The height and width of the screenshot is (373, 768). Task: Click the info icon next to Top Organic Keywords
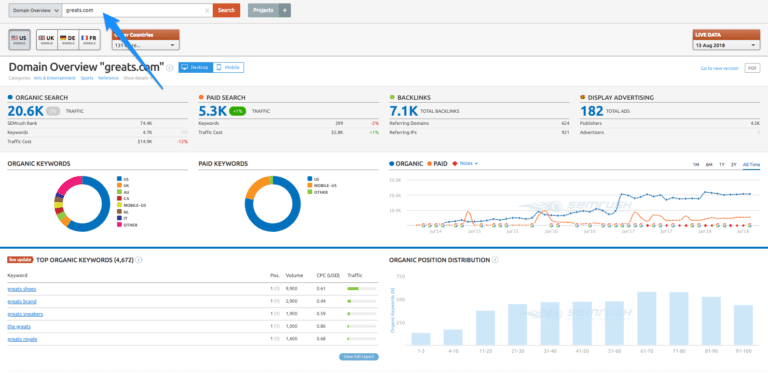point(139,260)
